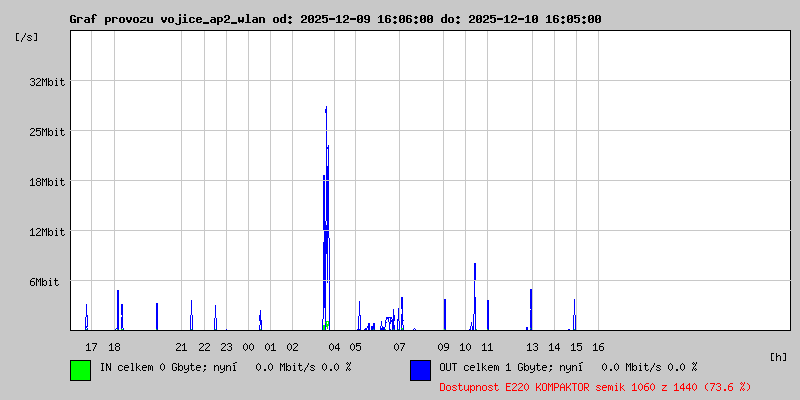Click the '6Mbit' y-axis label
Viewport: 800px width, 400px height.
(x=44, y=282)
